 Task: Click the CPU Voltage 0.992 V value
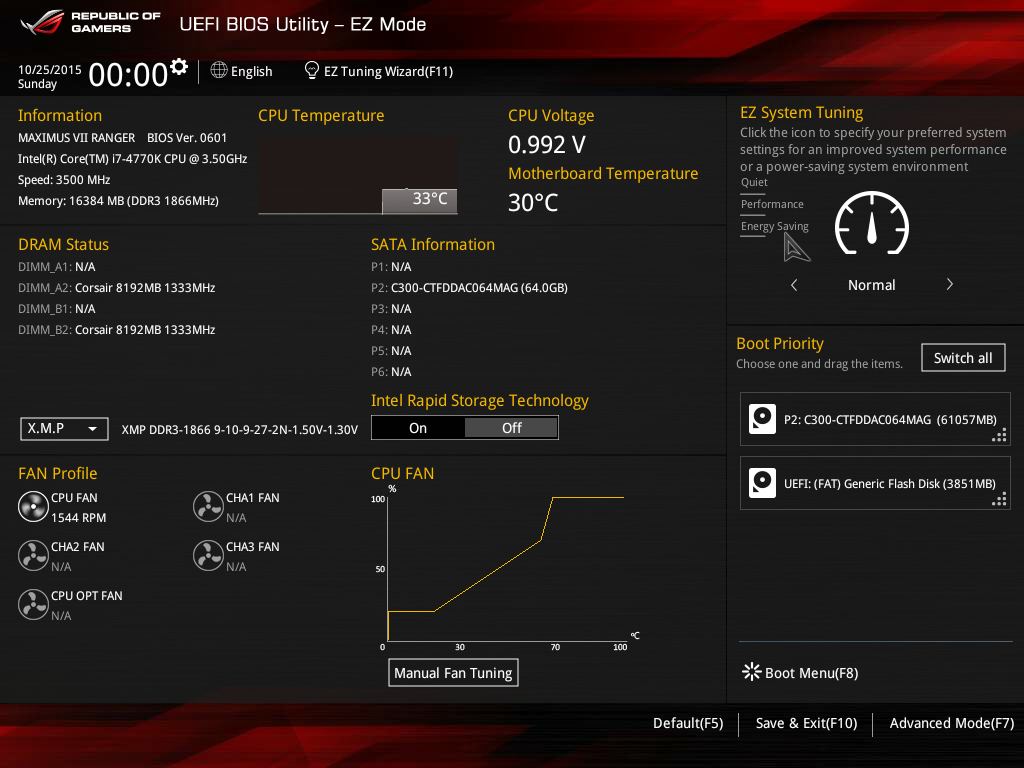[x=547, y=145]
